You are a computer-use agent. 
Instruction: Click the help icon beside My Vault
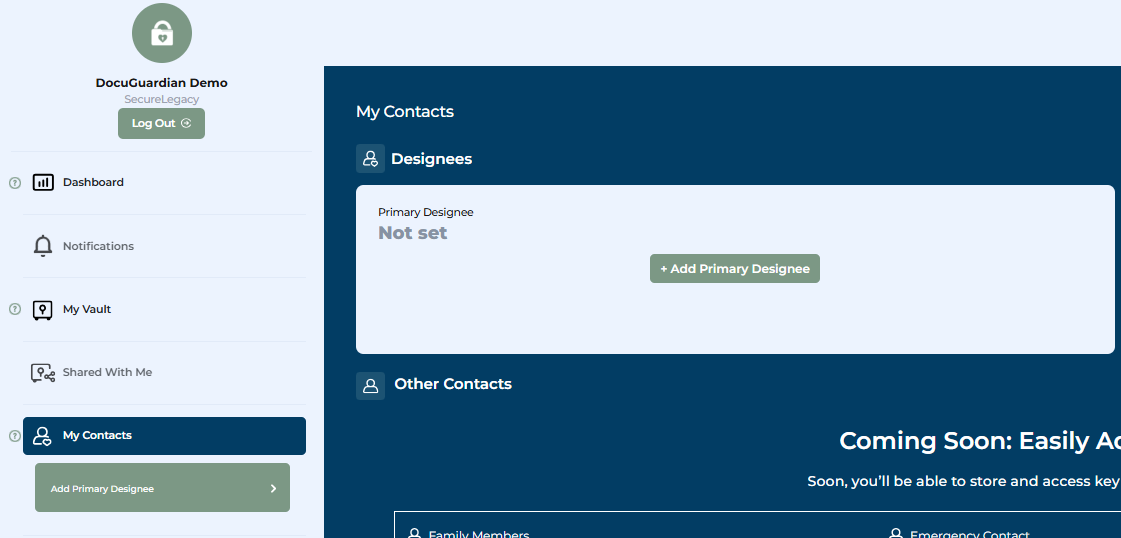click(14, 309)
